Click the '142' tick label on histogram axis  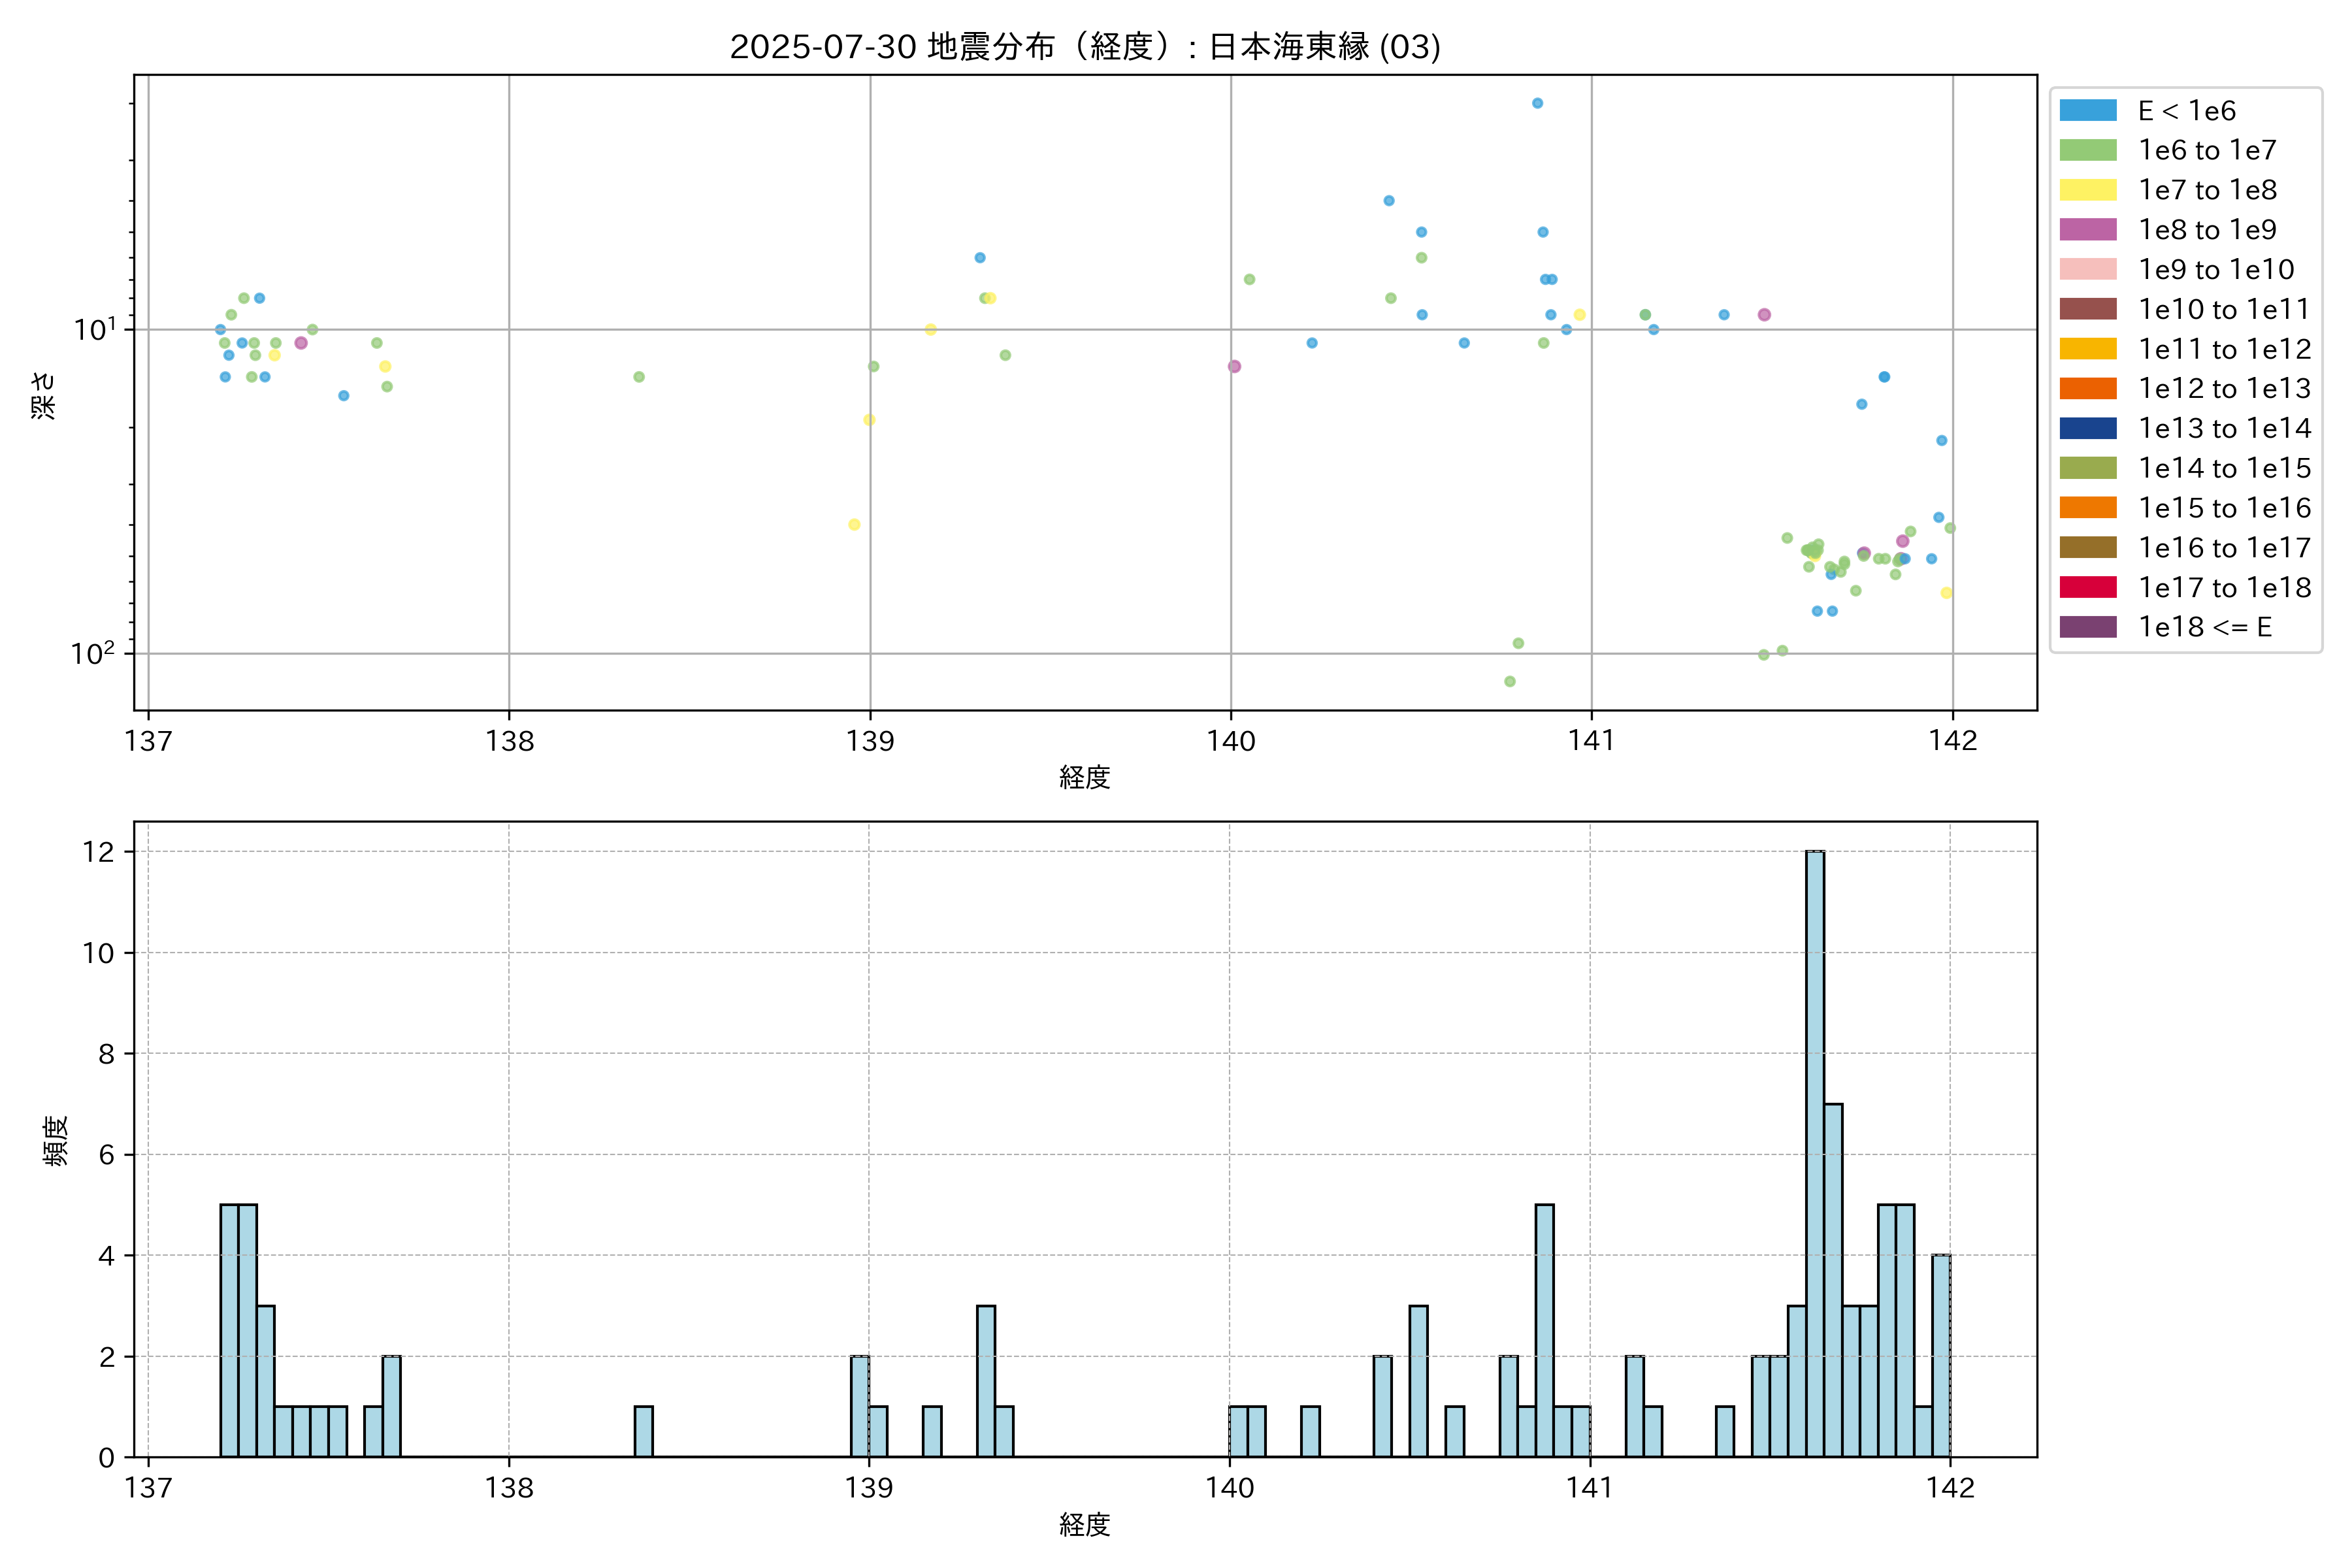tap(1950, 1488)
